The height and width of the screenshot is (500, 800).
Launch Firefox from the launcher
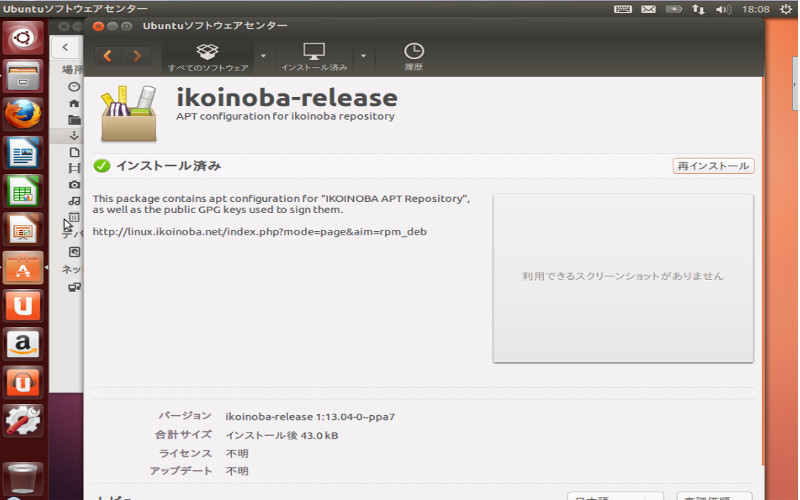(x=23, y=114)
